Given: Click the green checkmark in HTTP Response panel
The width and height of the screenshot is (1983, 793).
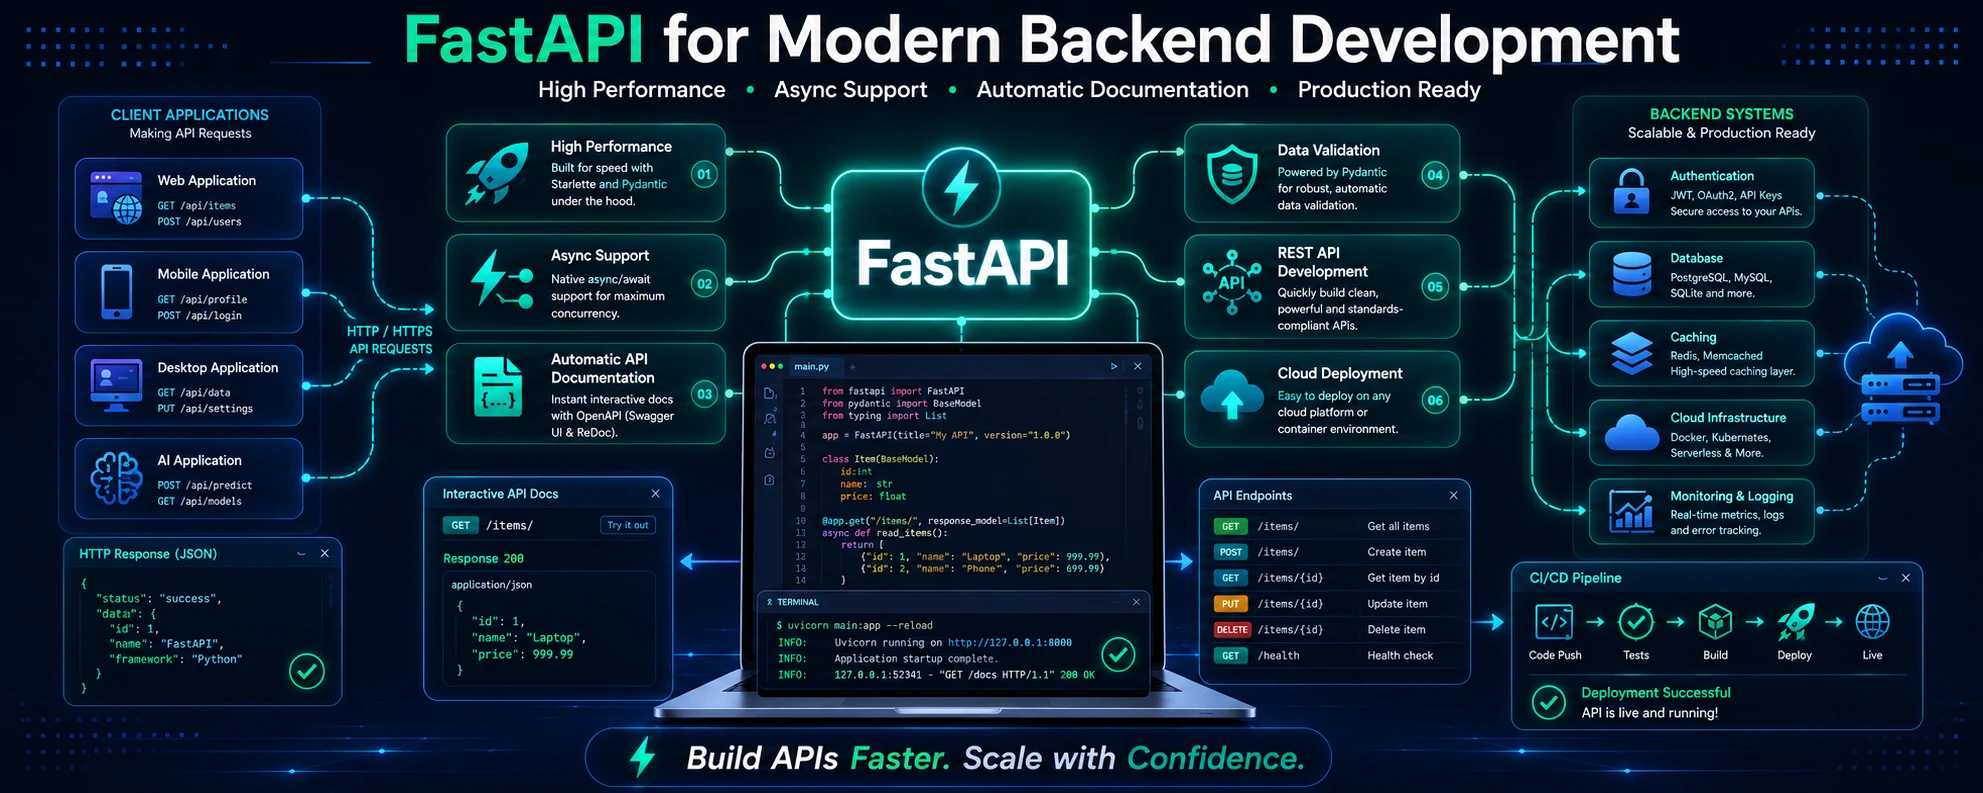Looking at the screenshot, I should point(307,670).
